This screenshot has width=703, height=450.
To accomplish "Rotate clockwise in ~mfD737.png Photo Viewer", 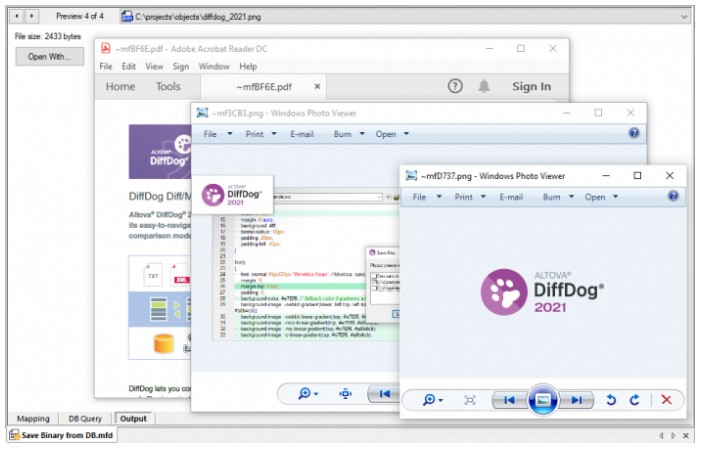I will tap(634, 400).
